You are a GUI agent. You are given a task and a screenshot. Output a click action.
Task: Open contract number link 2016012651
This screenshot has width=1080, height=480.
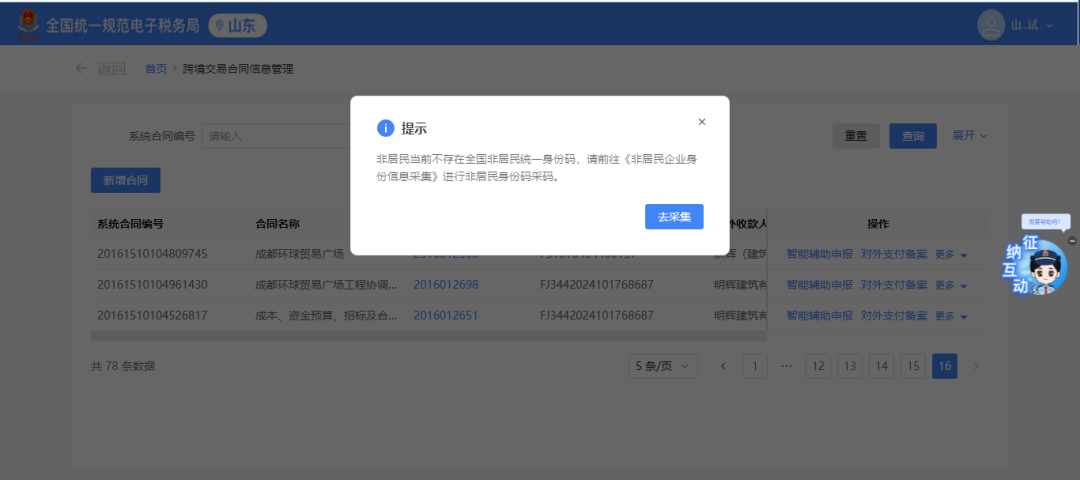tap(446, 316)
